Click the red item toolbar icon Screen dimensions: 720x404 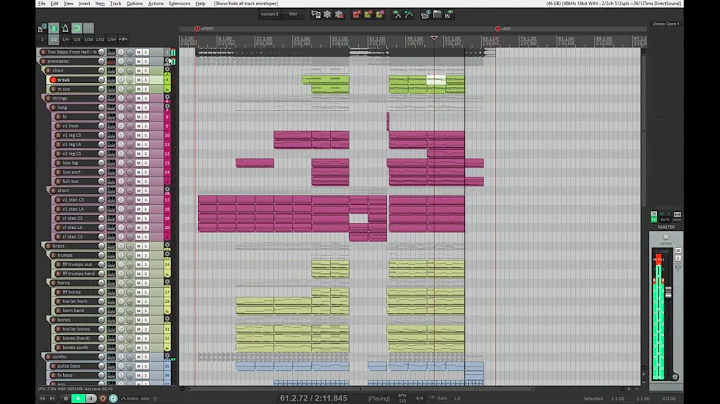[x=356, y=14]
